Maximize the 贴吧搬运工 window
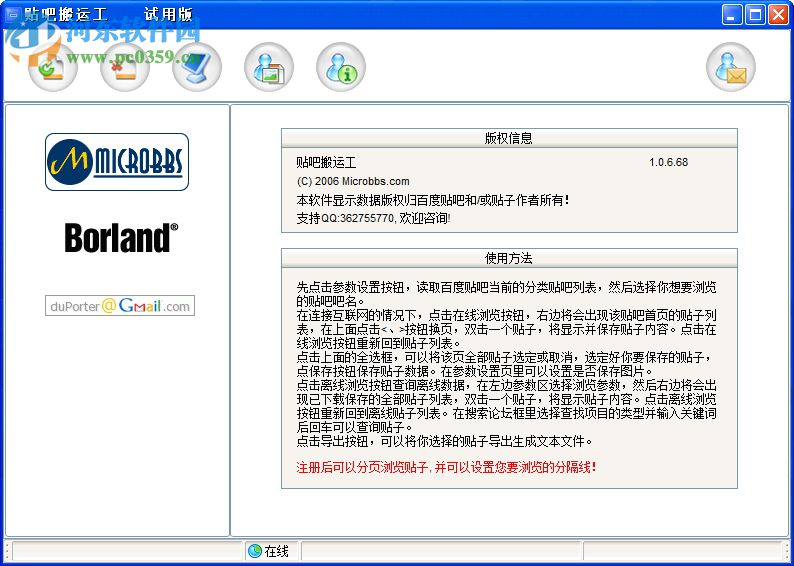 click(755, 15)
